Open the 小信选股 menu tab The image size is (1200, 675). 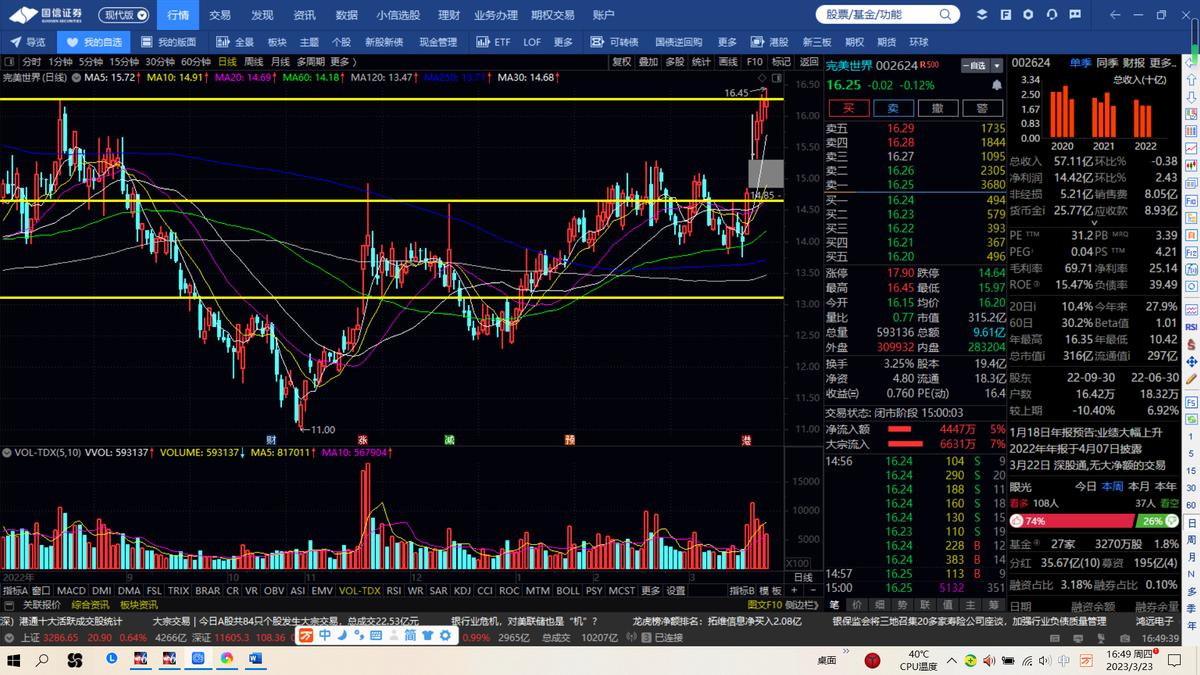tap(398, 15)
